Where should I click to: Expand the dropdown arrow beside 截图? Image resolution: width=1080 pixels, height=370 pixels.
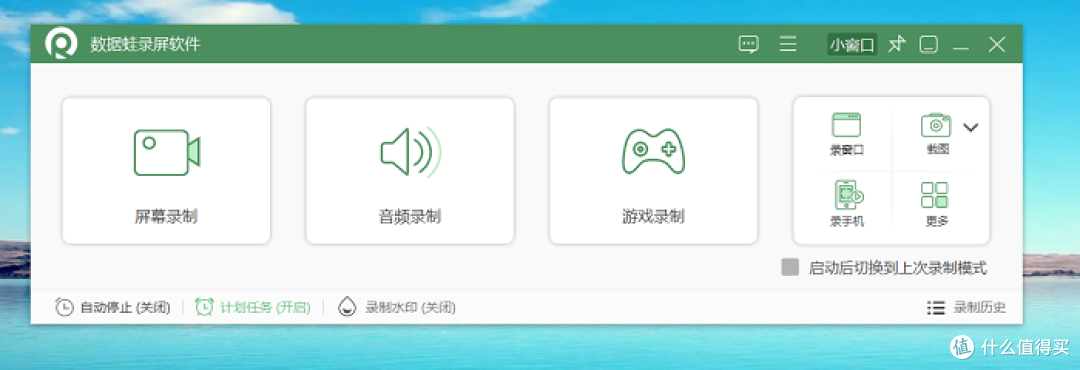970,127
